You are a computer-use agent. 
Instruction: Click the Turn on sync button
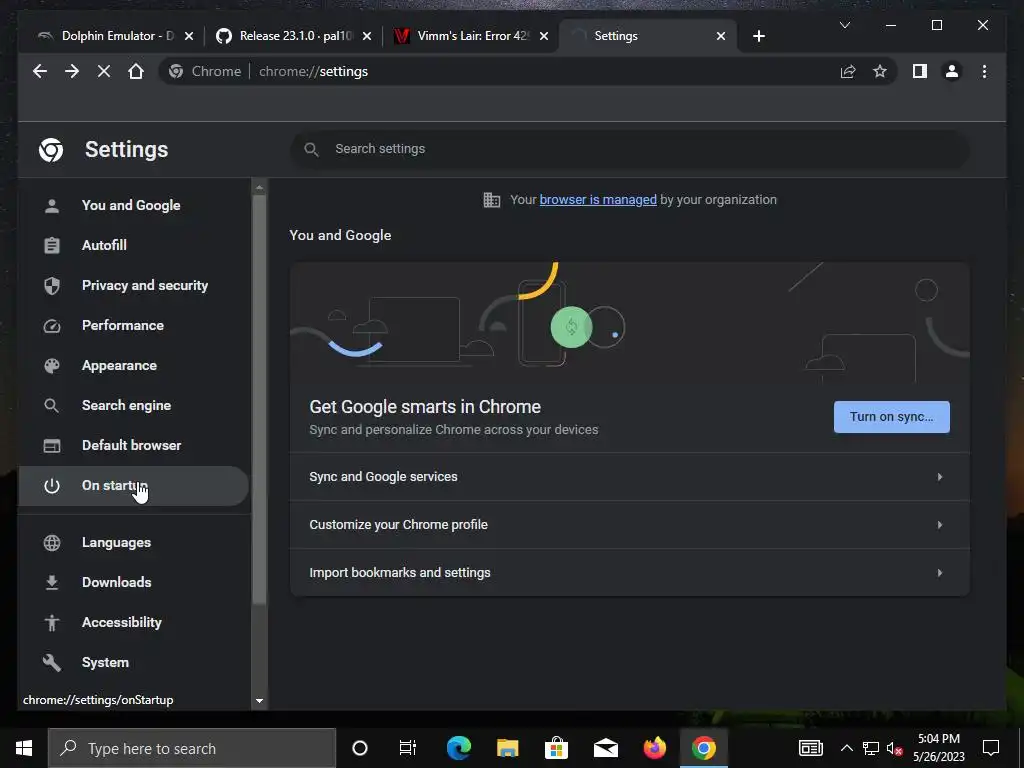tap(891, 417)
